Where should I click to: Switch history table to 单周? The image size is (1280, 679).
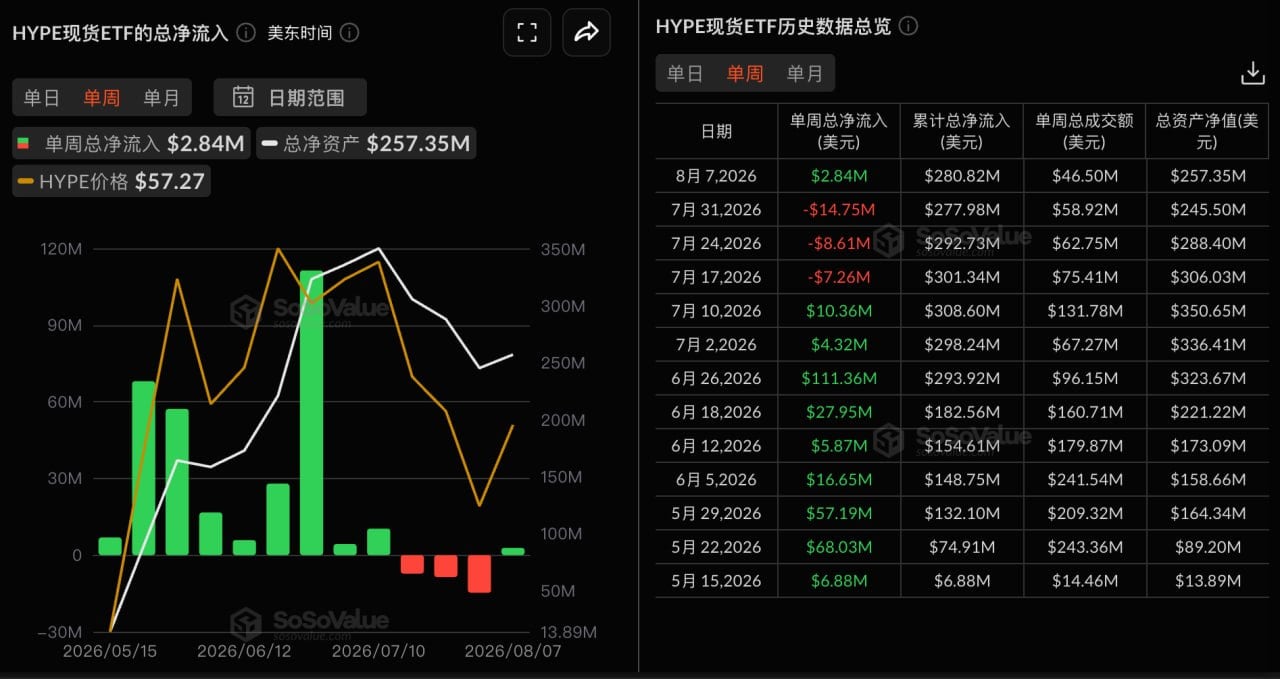coord(745,73)
